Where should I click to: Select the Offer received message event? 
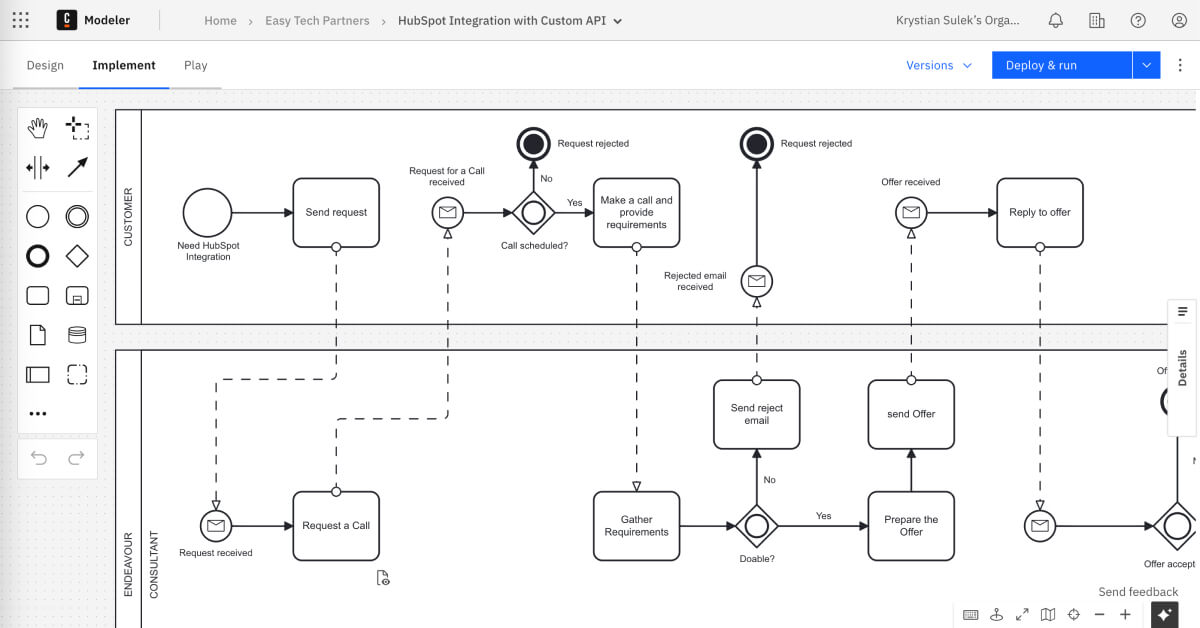point(911,213)
